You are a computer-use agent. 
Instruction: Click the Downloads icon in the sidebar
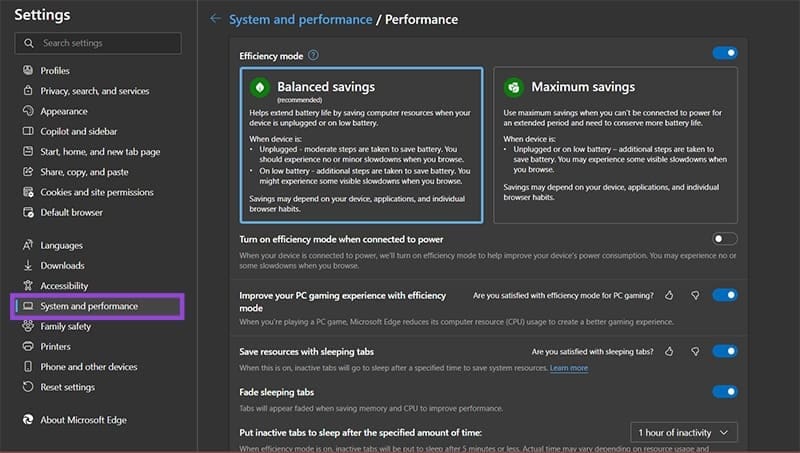(27, 266)
